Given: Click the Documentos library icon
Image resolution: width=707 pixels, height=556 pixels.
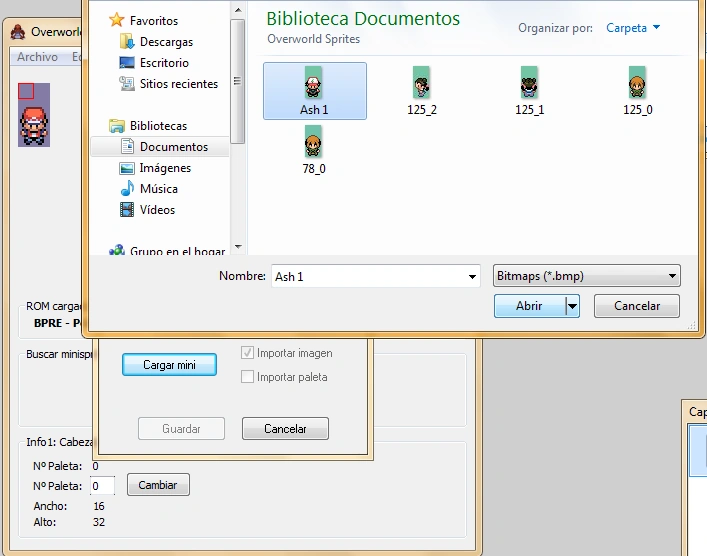Looking at the screenshot, I should pos(127,146).
